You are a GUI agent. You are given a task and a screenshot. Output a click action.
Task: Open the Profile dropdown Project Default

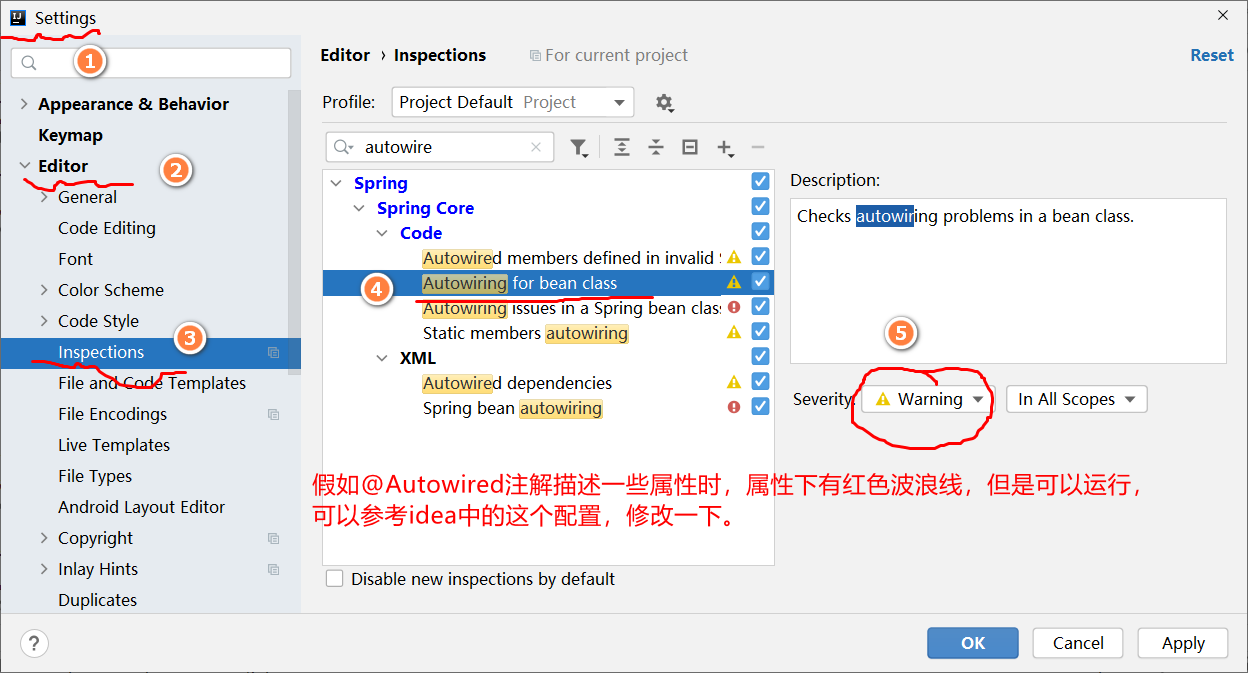512,102
